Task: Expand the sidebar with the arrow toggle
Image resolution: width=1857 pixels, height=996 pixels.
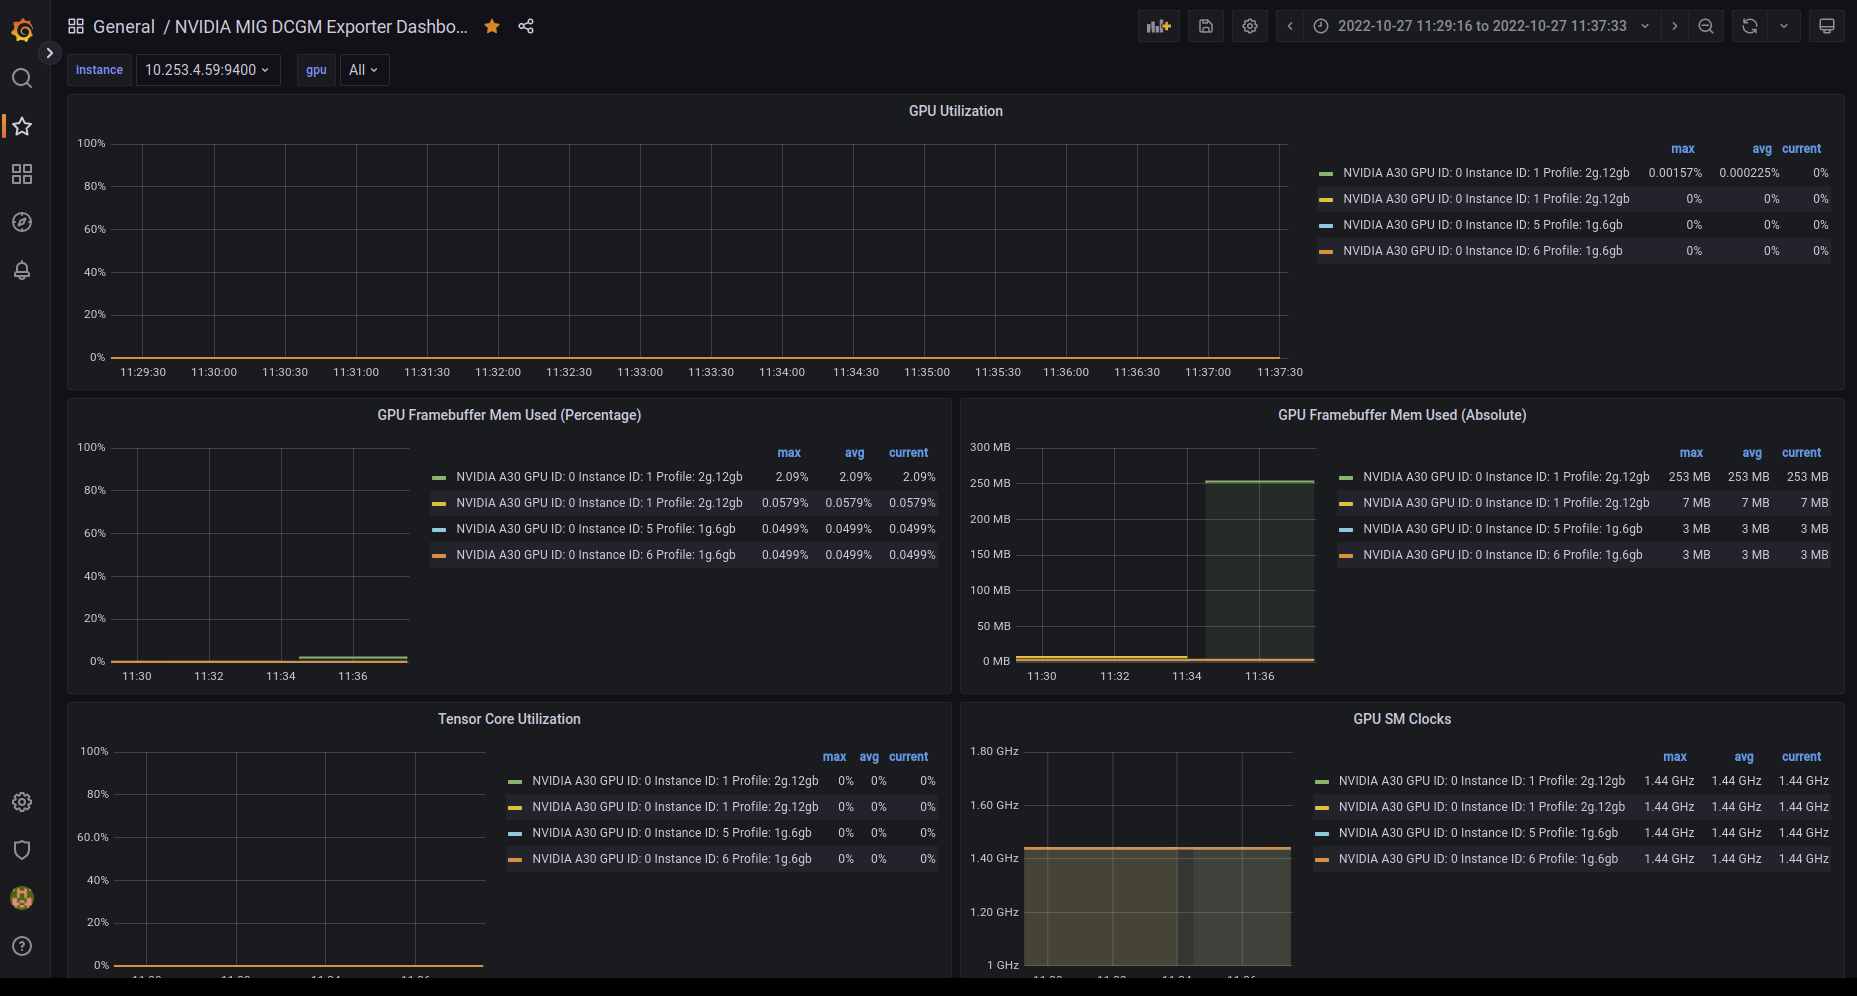Action: pyautogui.click(x=49, y=53)
